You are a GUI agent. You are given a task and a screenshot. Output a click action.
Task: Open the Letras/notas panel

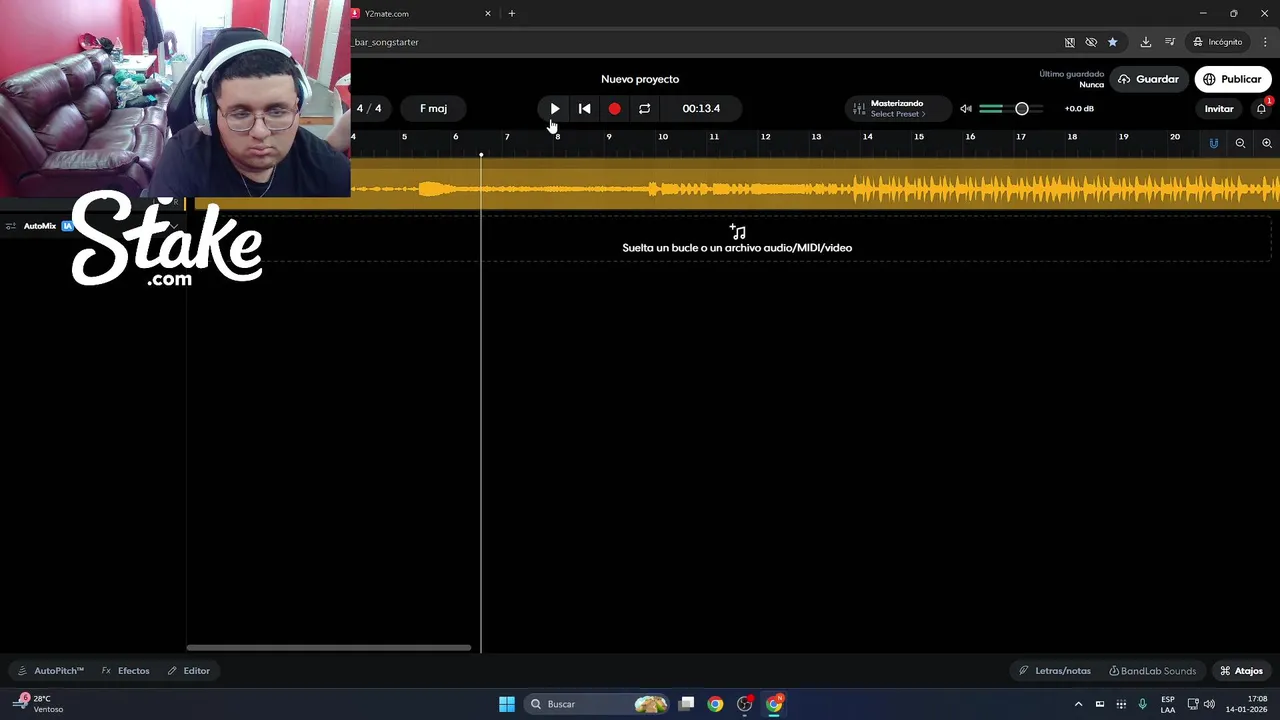click(1055, 671)
